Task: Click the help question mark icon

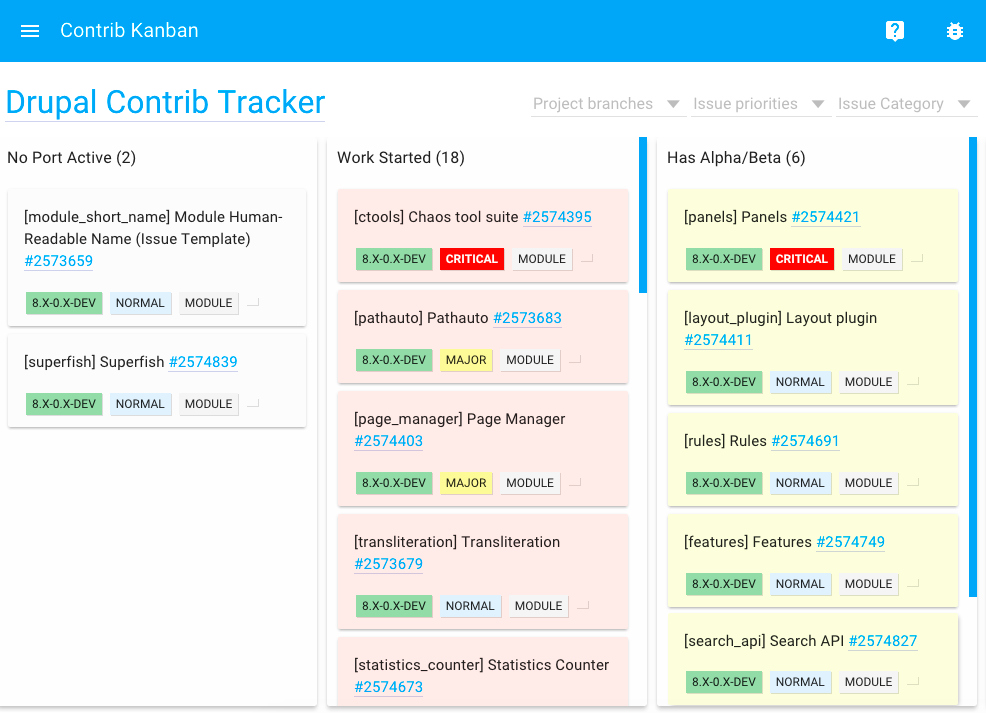Action: click(894, 31)
